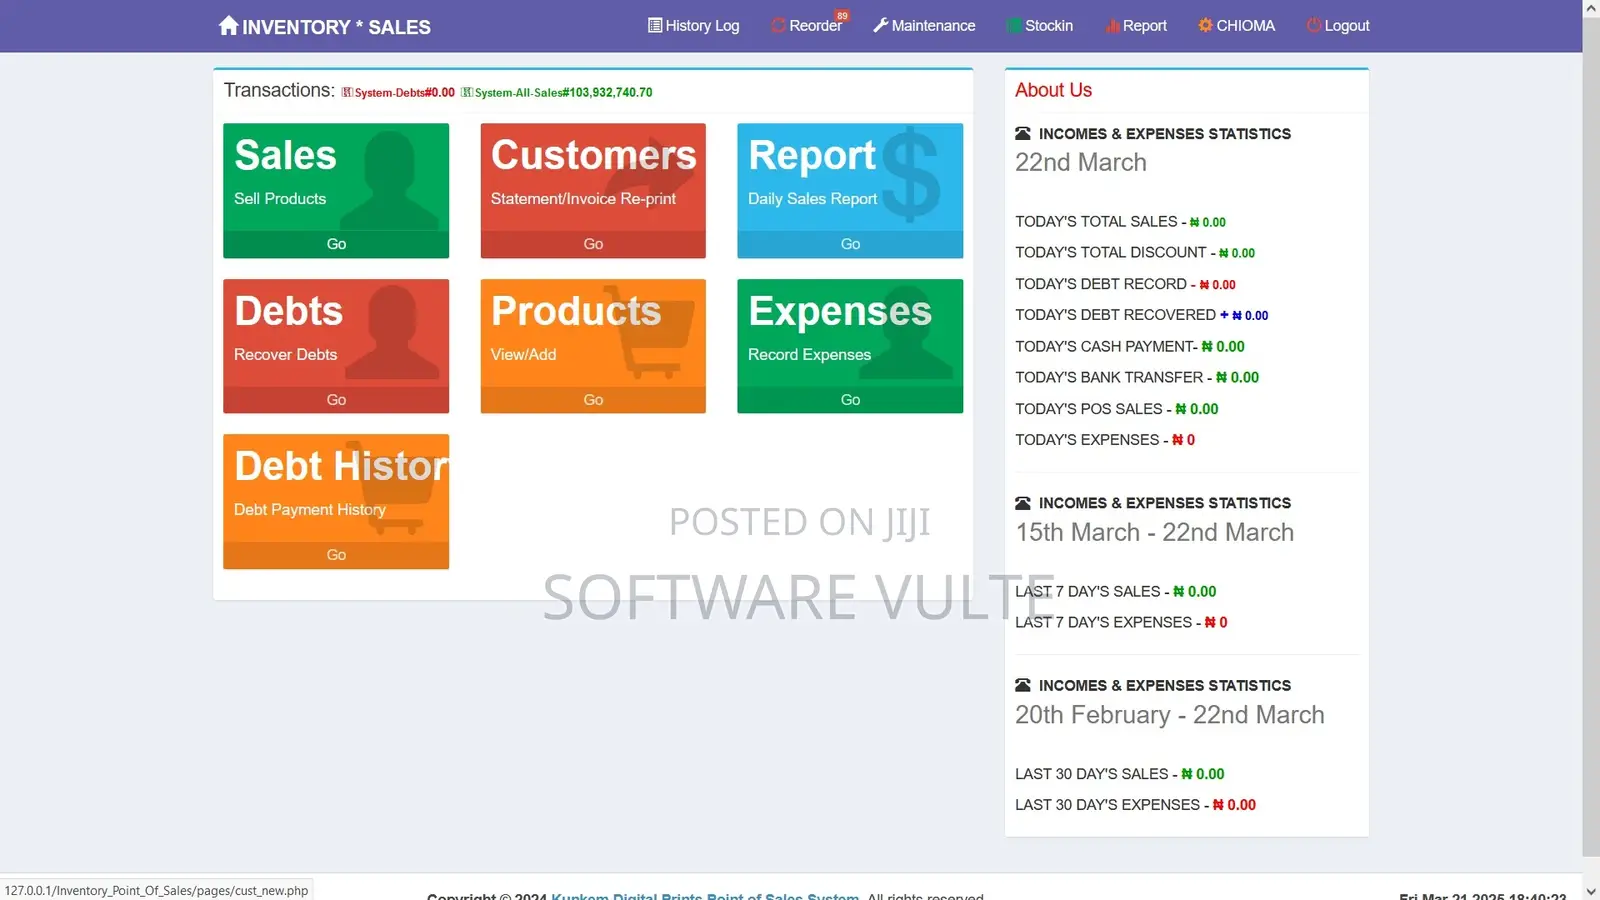The width and height of the screenshot is (1600, 900).
Task: Click phone icon above 20th February statistics
Action: click(x=1023, y=685)
